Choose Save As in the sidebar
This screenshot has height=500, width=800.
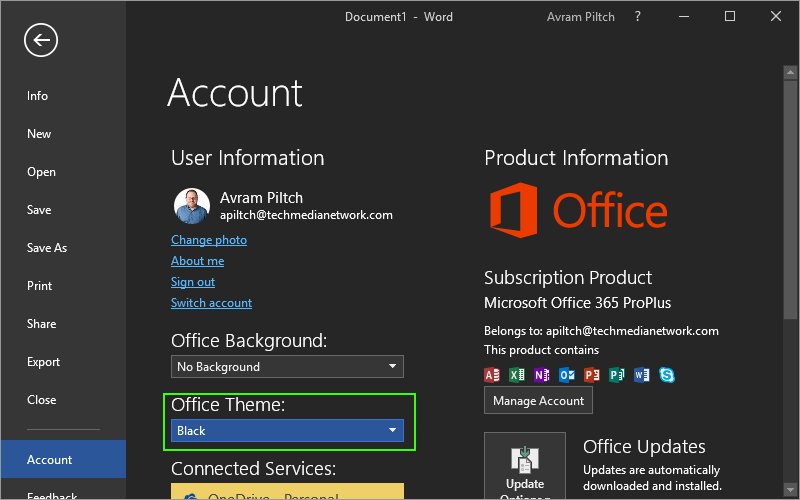click(x=47, y=248)
